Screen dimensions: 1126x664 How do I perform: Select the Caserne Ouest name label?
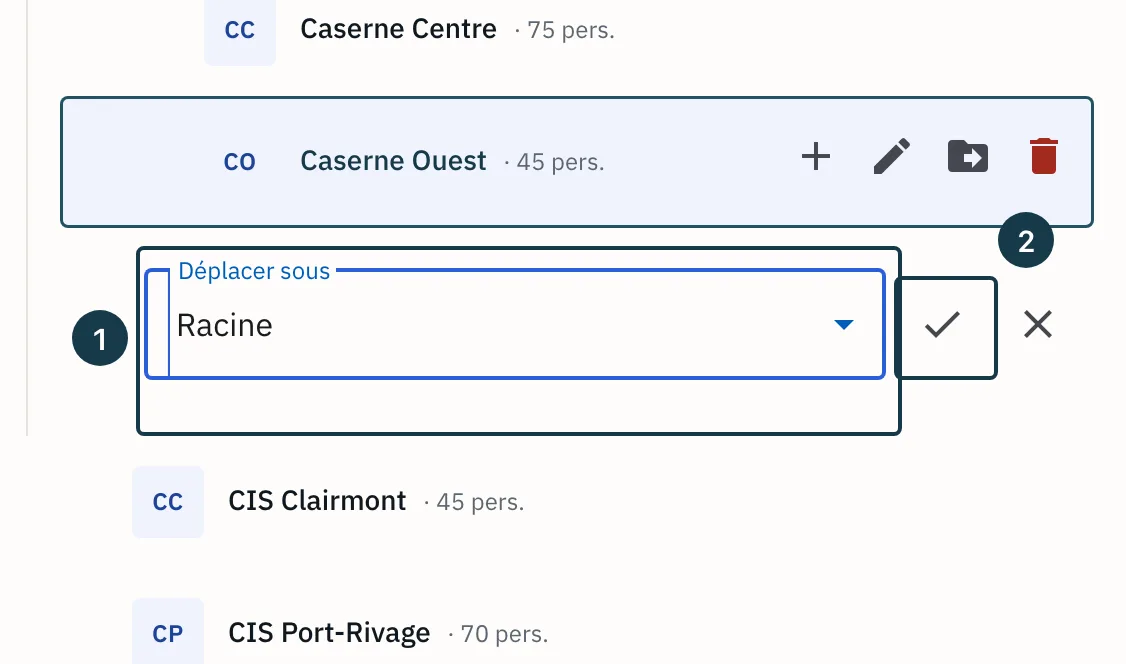tap(394, 161)
